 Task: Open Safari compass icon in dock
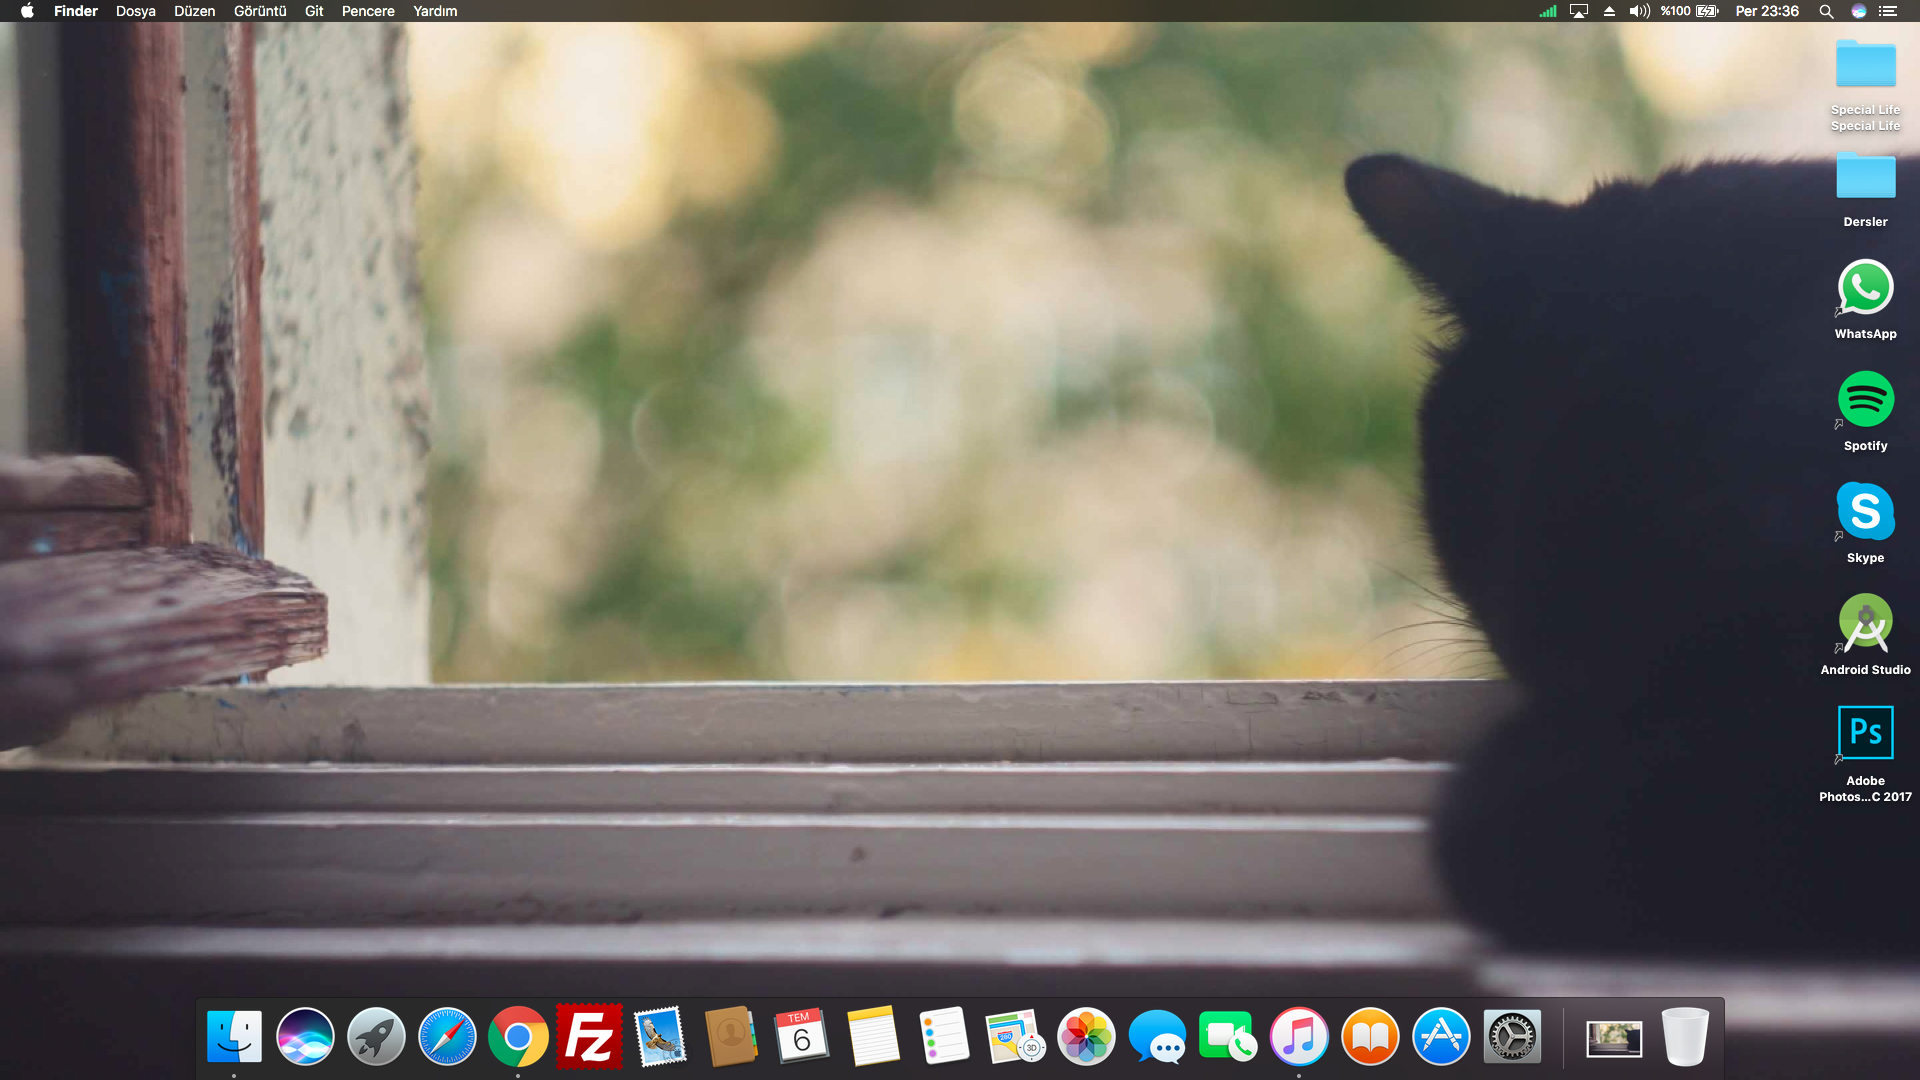[447, 1037]
